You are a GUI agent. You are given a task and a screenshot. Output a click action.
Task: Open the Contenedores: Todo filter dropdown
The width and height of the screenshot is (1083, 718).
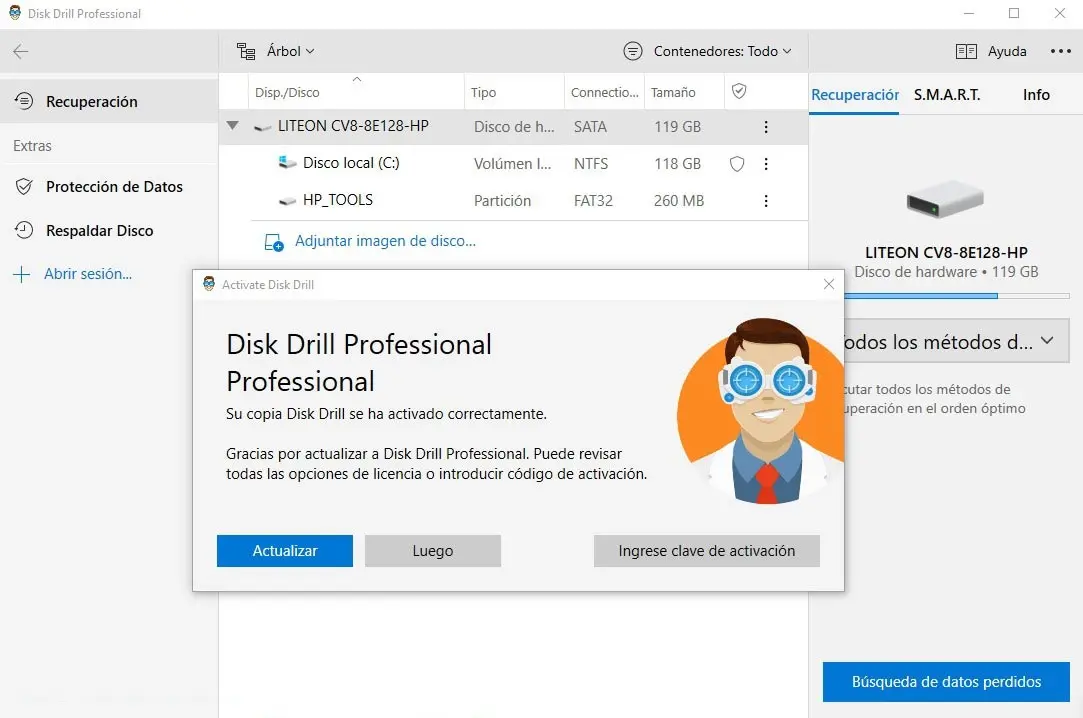tap(708, 51)
